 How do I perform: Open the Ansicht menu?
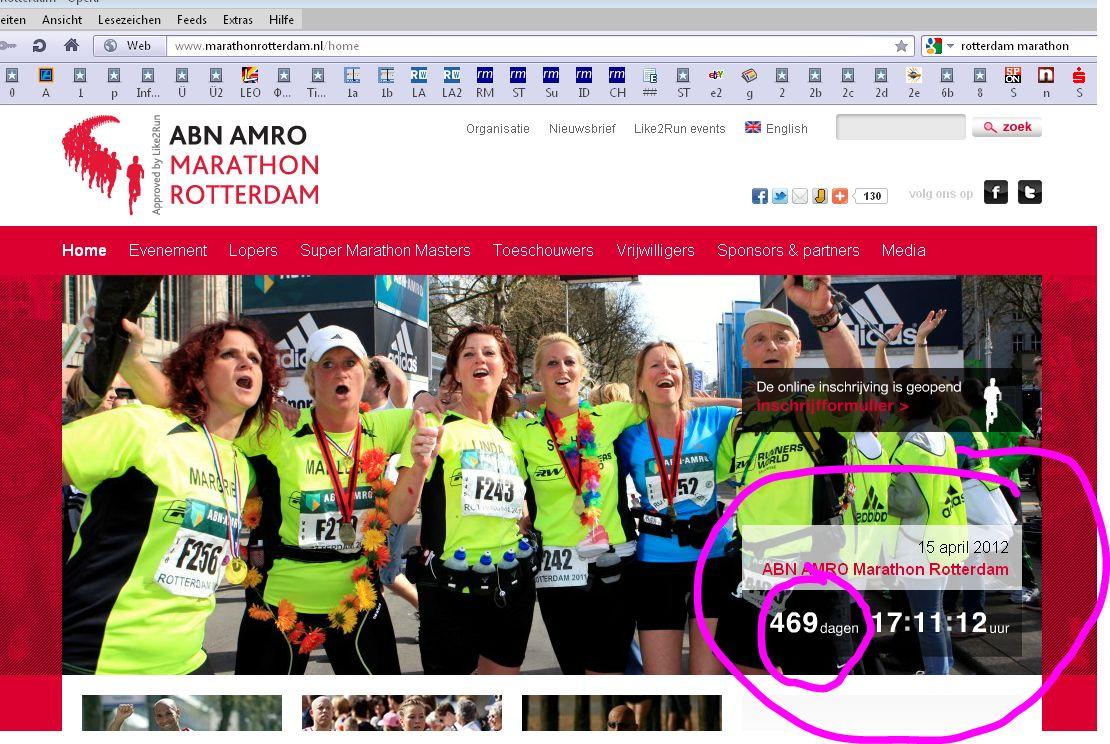point(62,20)
